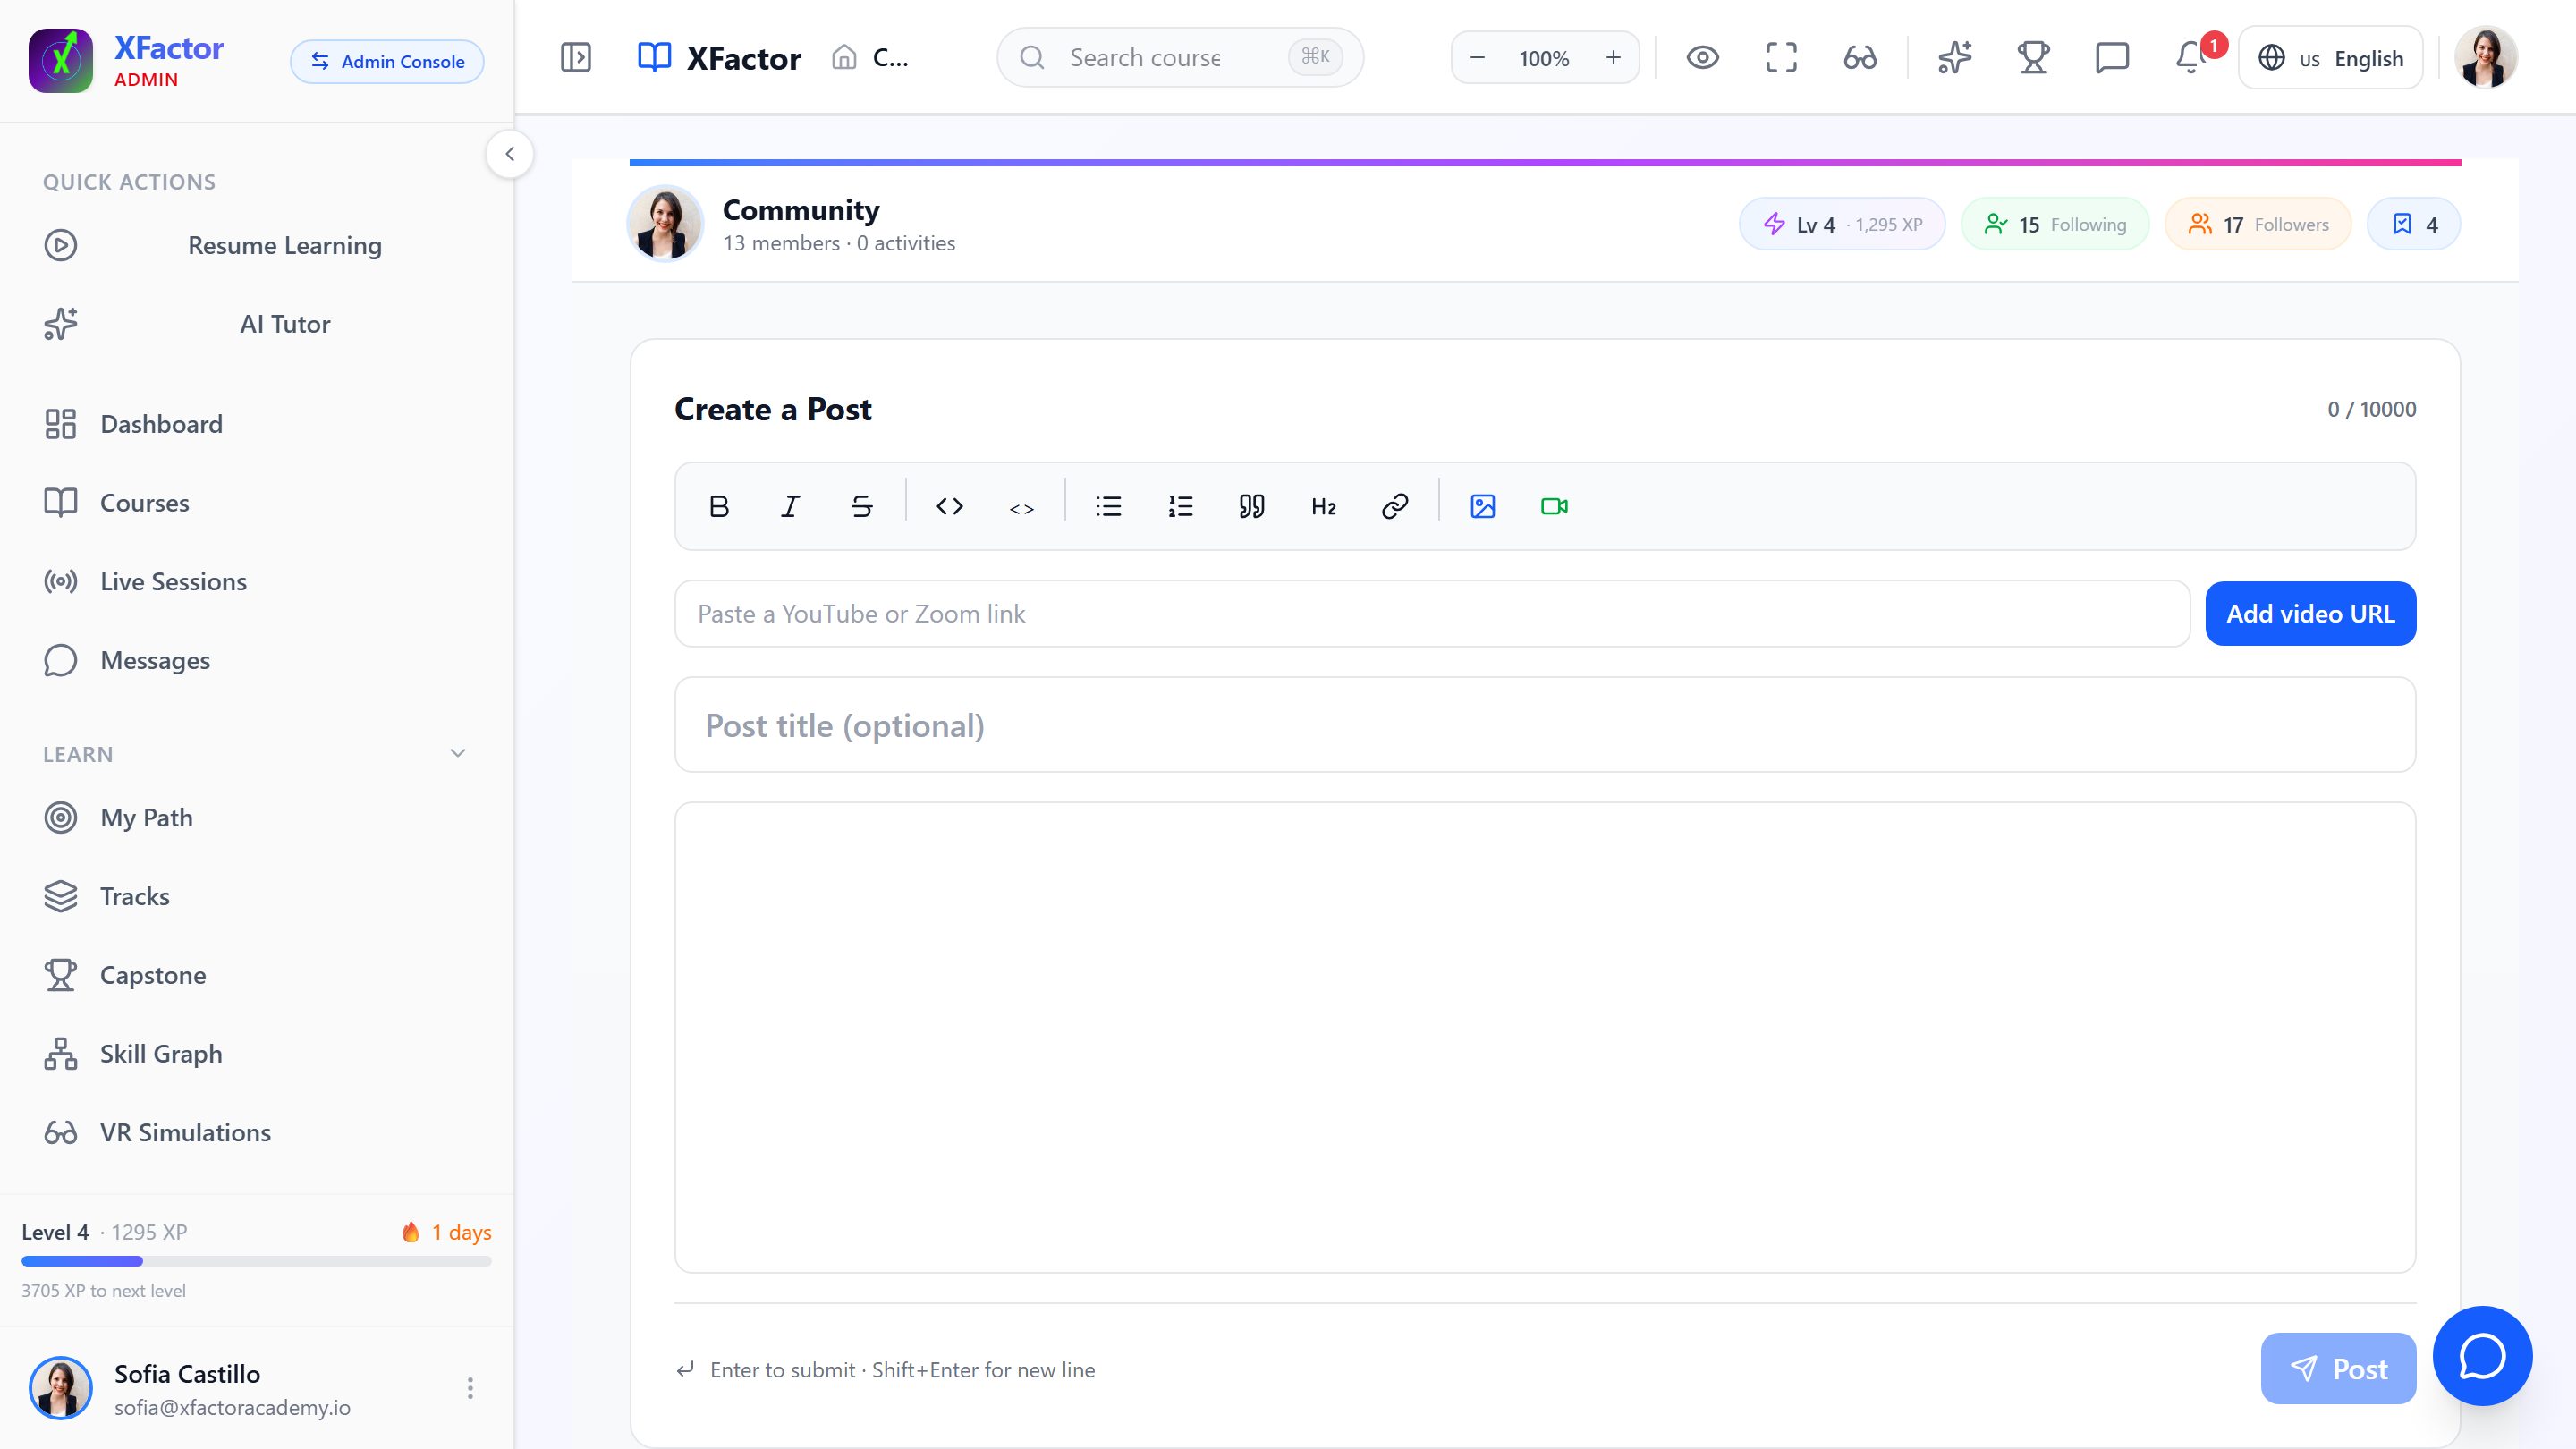This screenshot has width=2576, height=1449.
Task: Insert a hyperlink
Action: pos(1395,506)
